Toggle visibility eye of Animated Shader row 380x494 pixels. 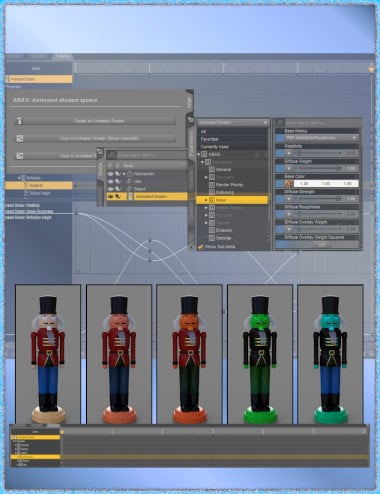[x=110, y=196]
